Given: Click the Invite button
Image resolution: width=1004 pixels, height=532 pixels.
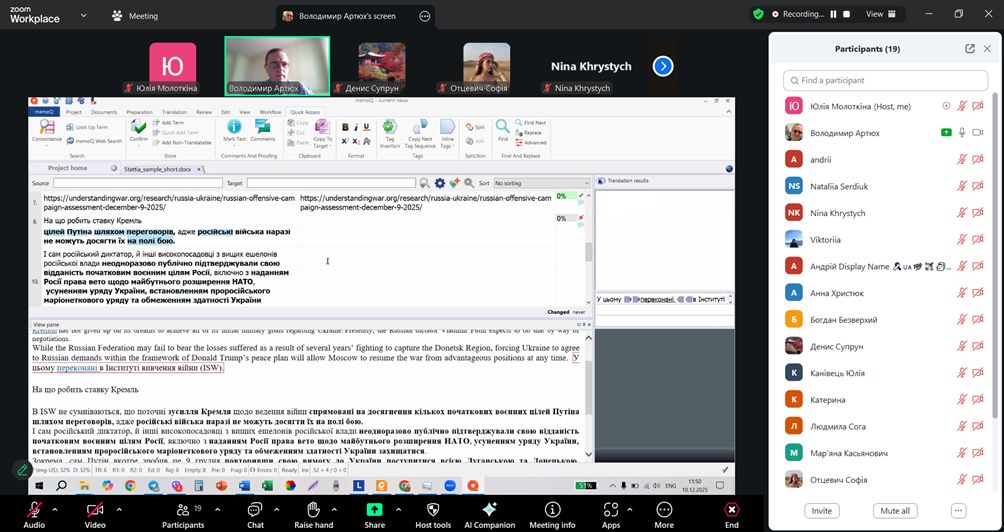Looking at the screenshot, I should (x=821, y=510).
